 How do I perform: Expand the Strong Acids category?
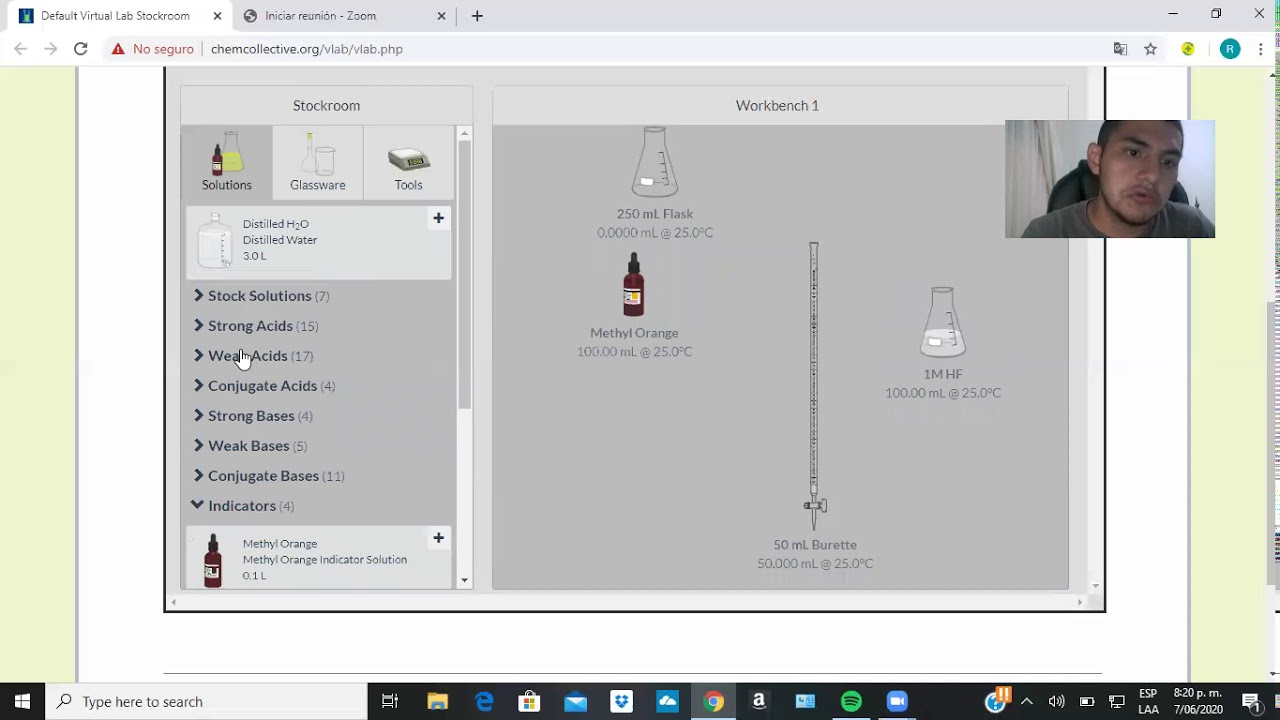click(255, 326)
